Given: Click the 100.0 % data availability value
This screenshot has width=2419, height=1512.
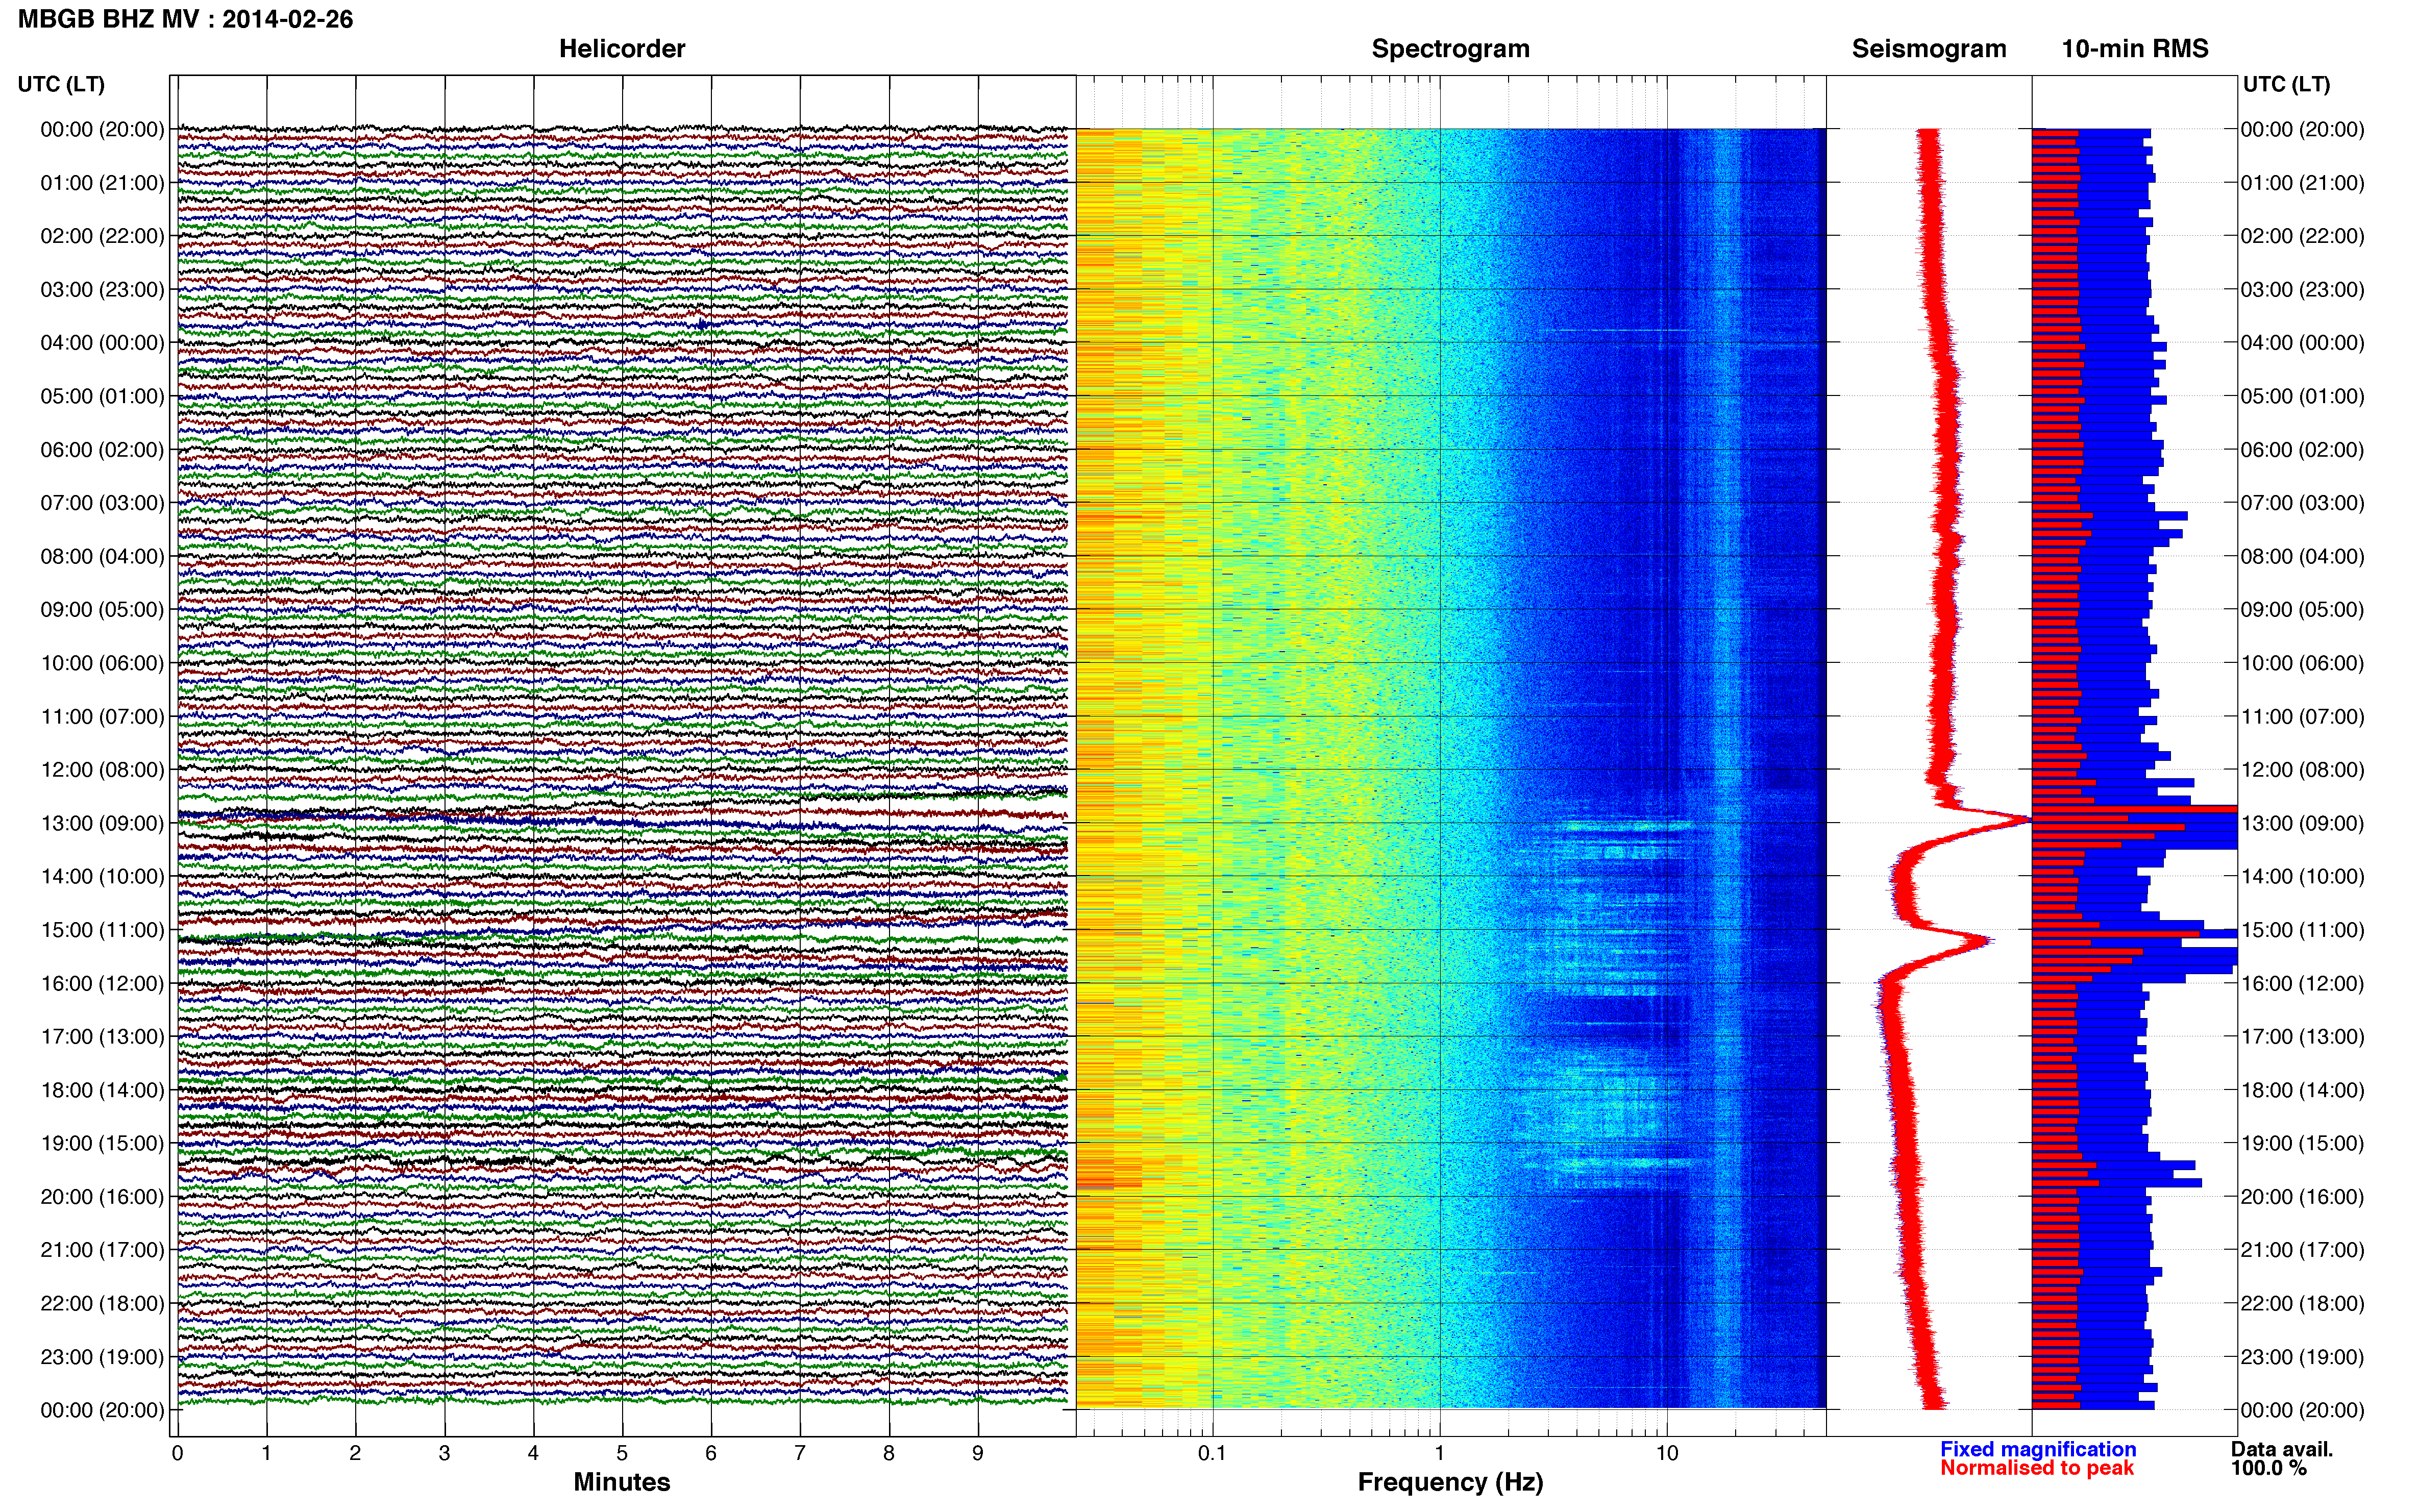Looking at the screenshot, I should tap(2269, 1468).
